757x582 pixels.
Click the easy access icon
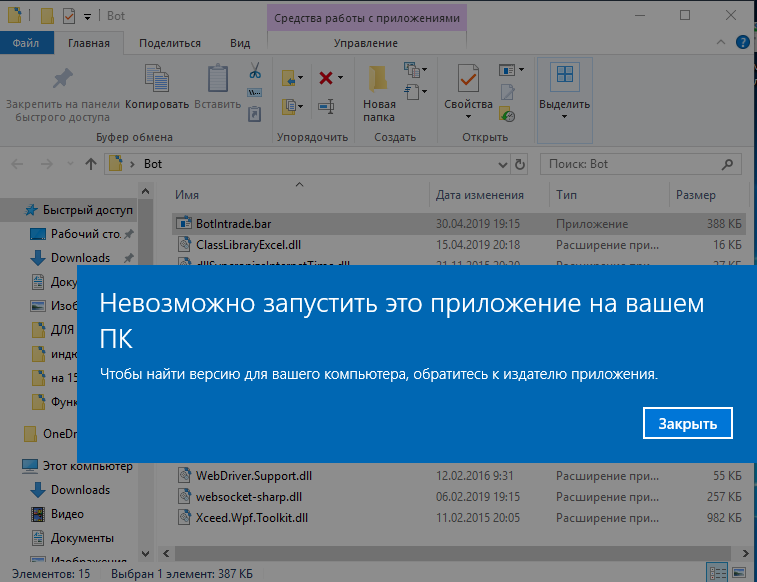click(x=412, y=91)
